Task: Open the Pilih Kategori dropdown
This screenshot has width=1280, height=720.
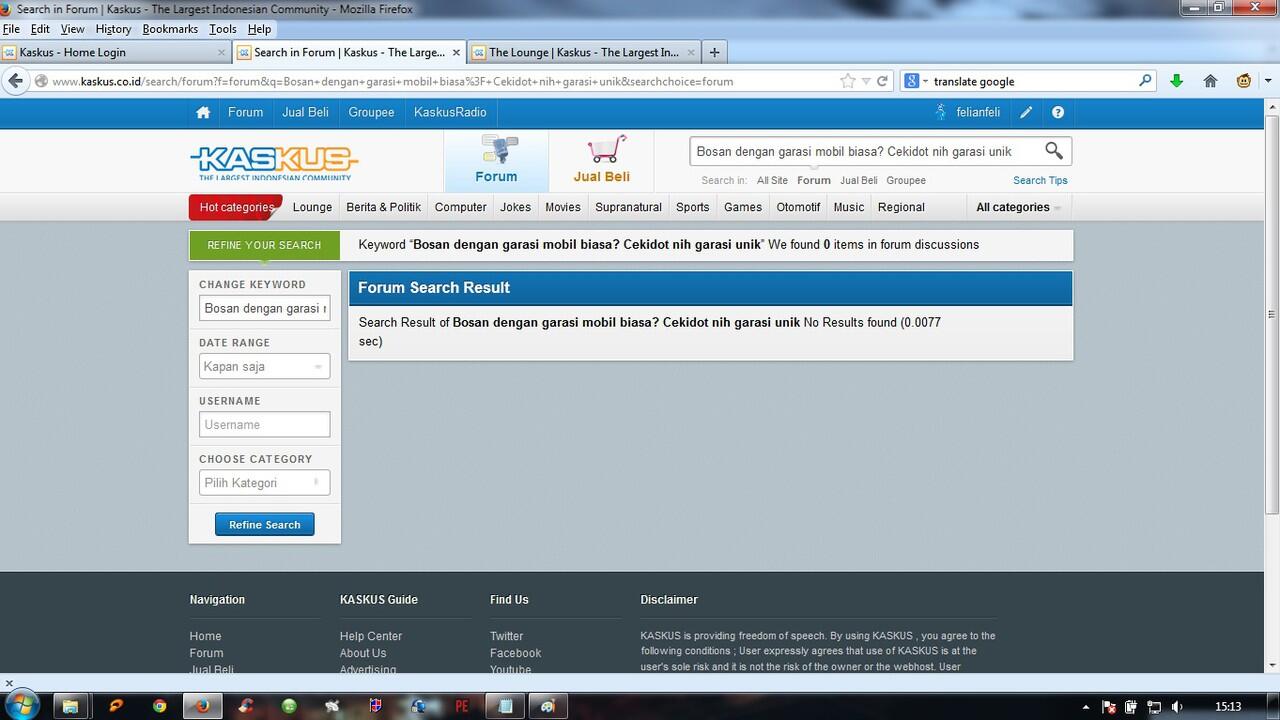Action: pos(264,483)
